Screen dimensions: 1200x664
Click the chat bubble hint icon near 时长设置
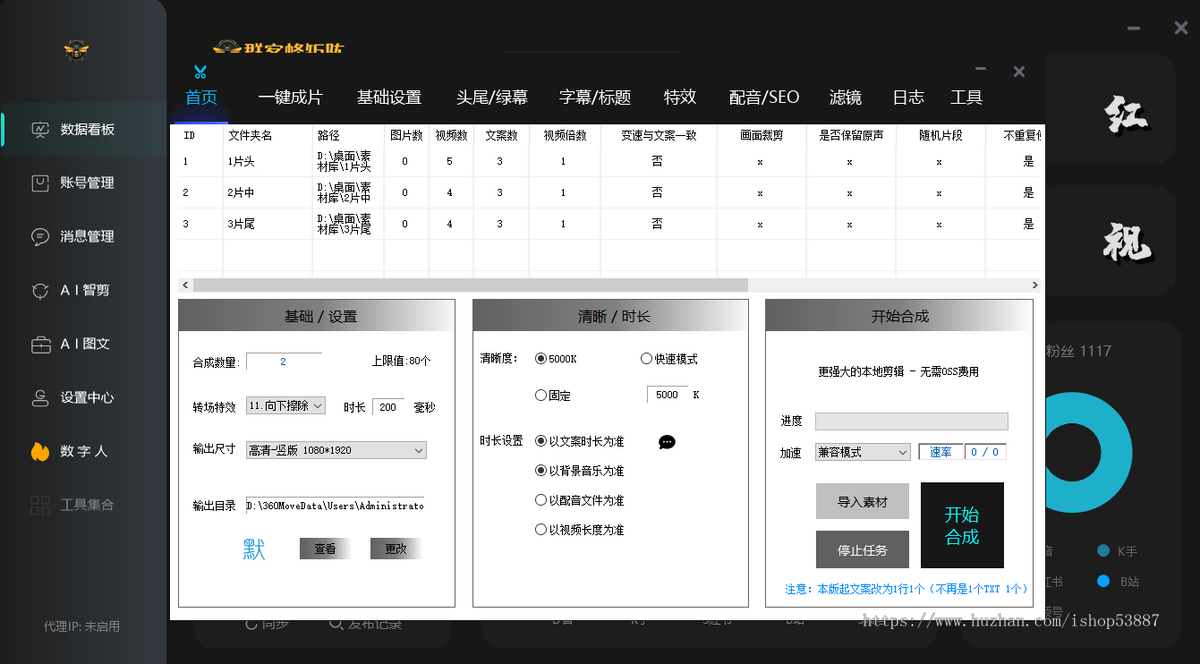[x=667, y=442]
